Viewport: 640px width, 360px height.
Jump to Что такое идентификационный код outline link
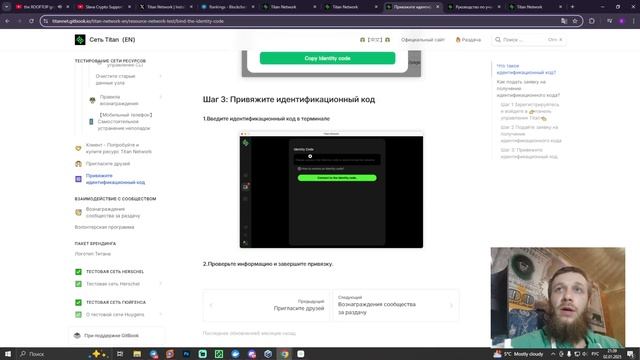tap(526, 69)
